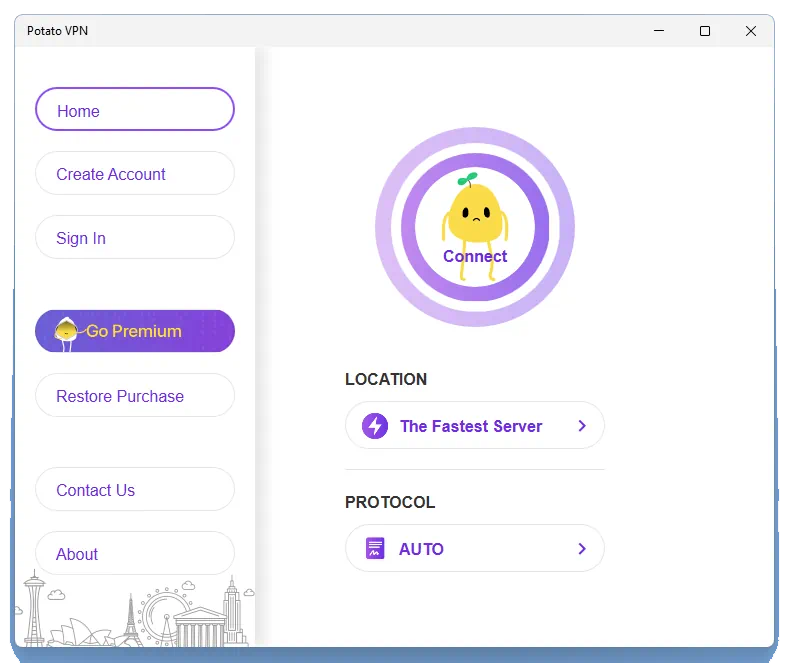Open the Home page in sidebar
This screenshot has width=788, height=663.
pos(134,110)
